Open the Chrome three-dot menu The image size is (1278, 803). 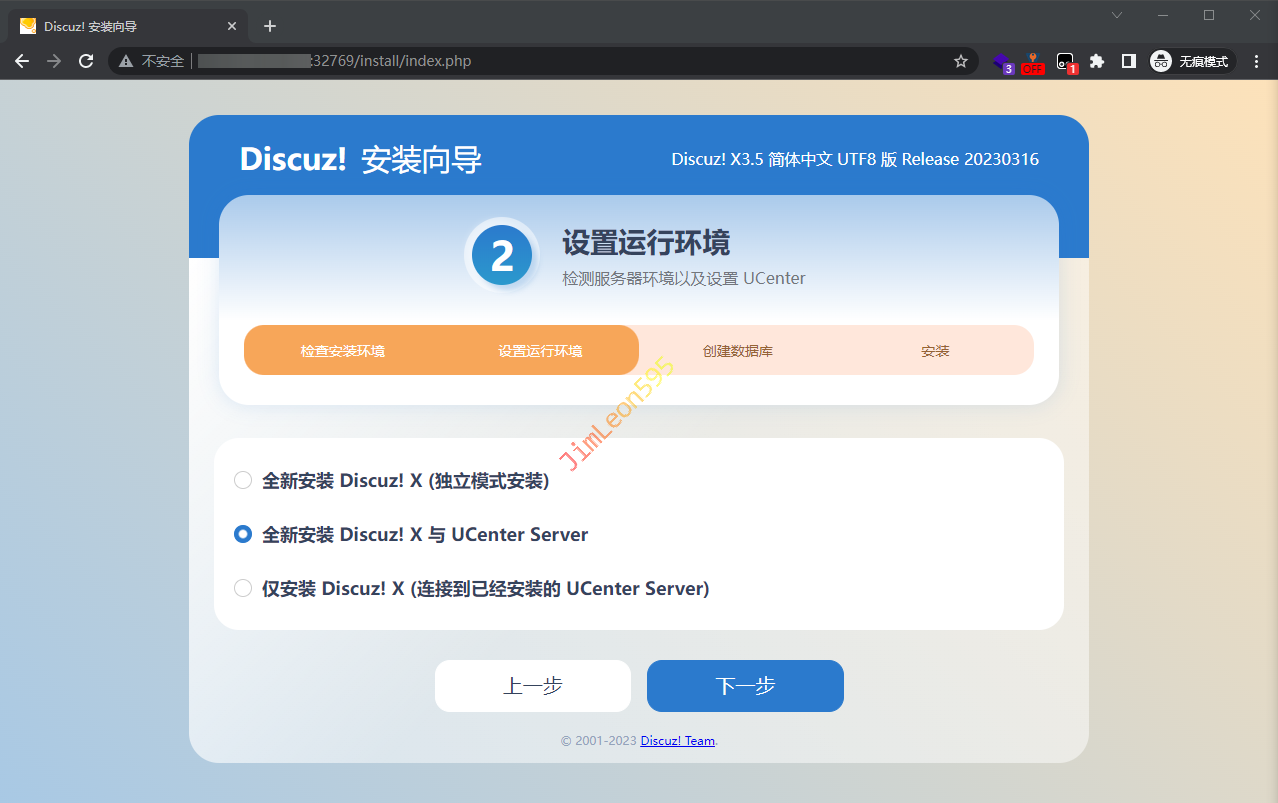pos(1257,61)
